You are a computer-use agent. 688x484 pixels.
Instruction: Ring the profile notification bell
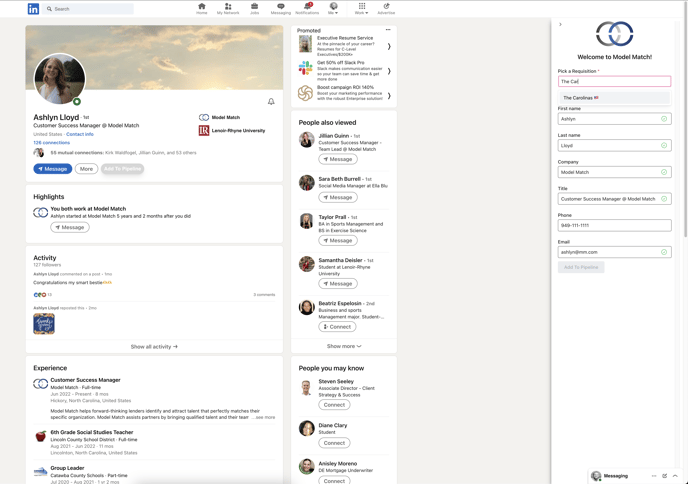pyautogui.click(x=271, y=102)
